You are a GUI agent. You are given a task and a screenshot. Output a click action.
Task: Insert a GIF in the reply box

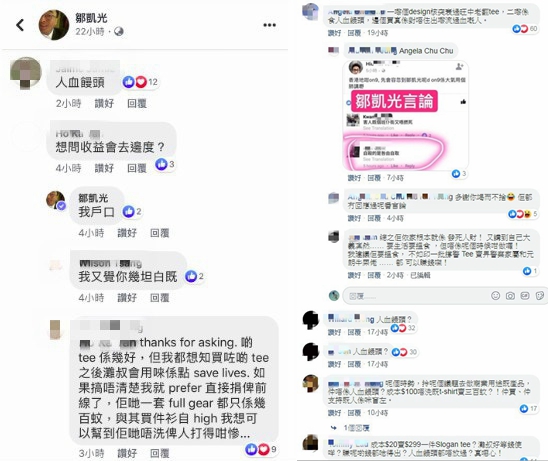point(525,296)
